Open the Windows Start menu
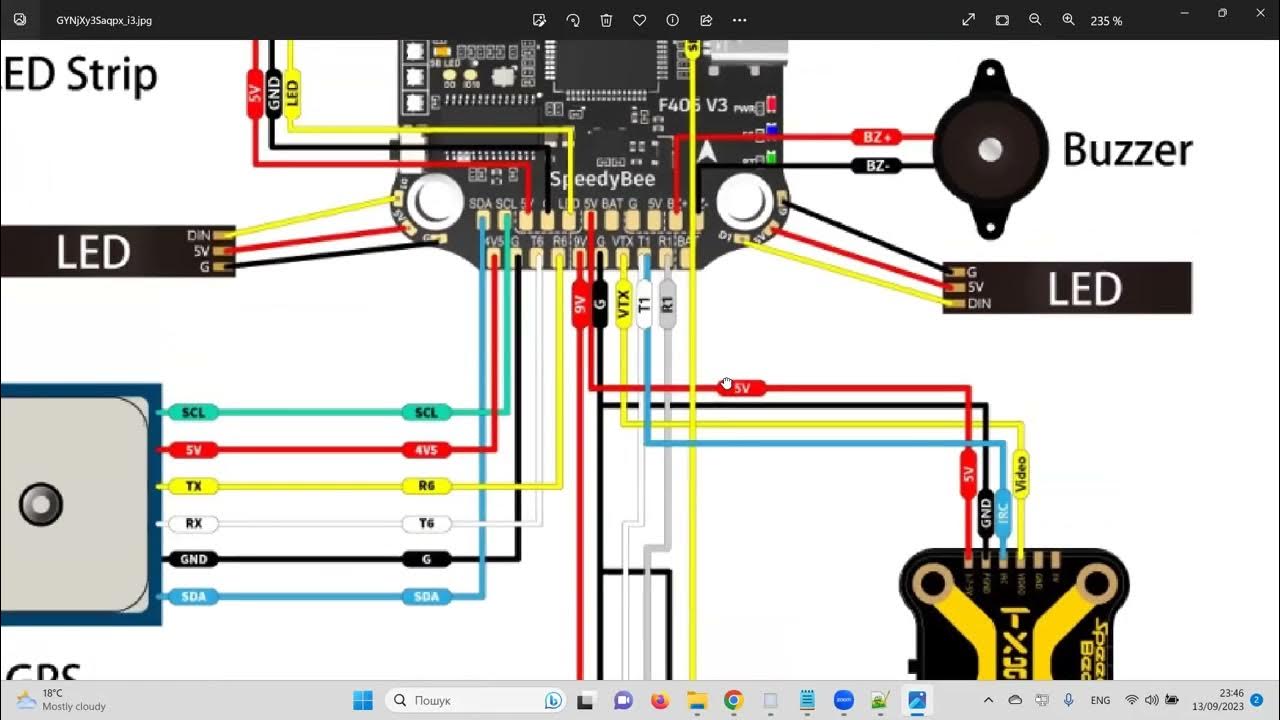Viewport: 1280px width, 720px height. 363,700
